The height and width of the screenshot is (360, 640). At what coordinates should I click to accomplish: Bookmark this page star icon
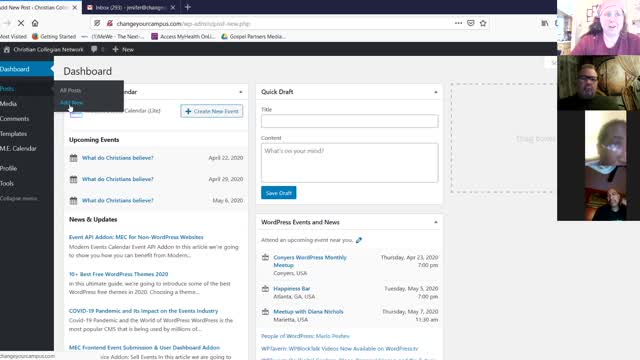point(483,23)
